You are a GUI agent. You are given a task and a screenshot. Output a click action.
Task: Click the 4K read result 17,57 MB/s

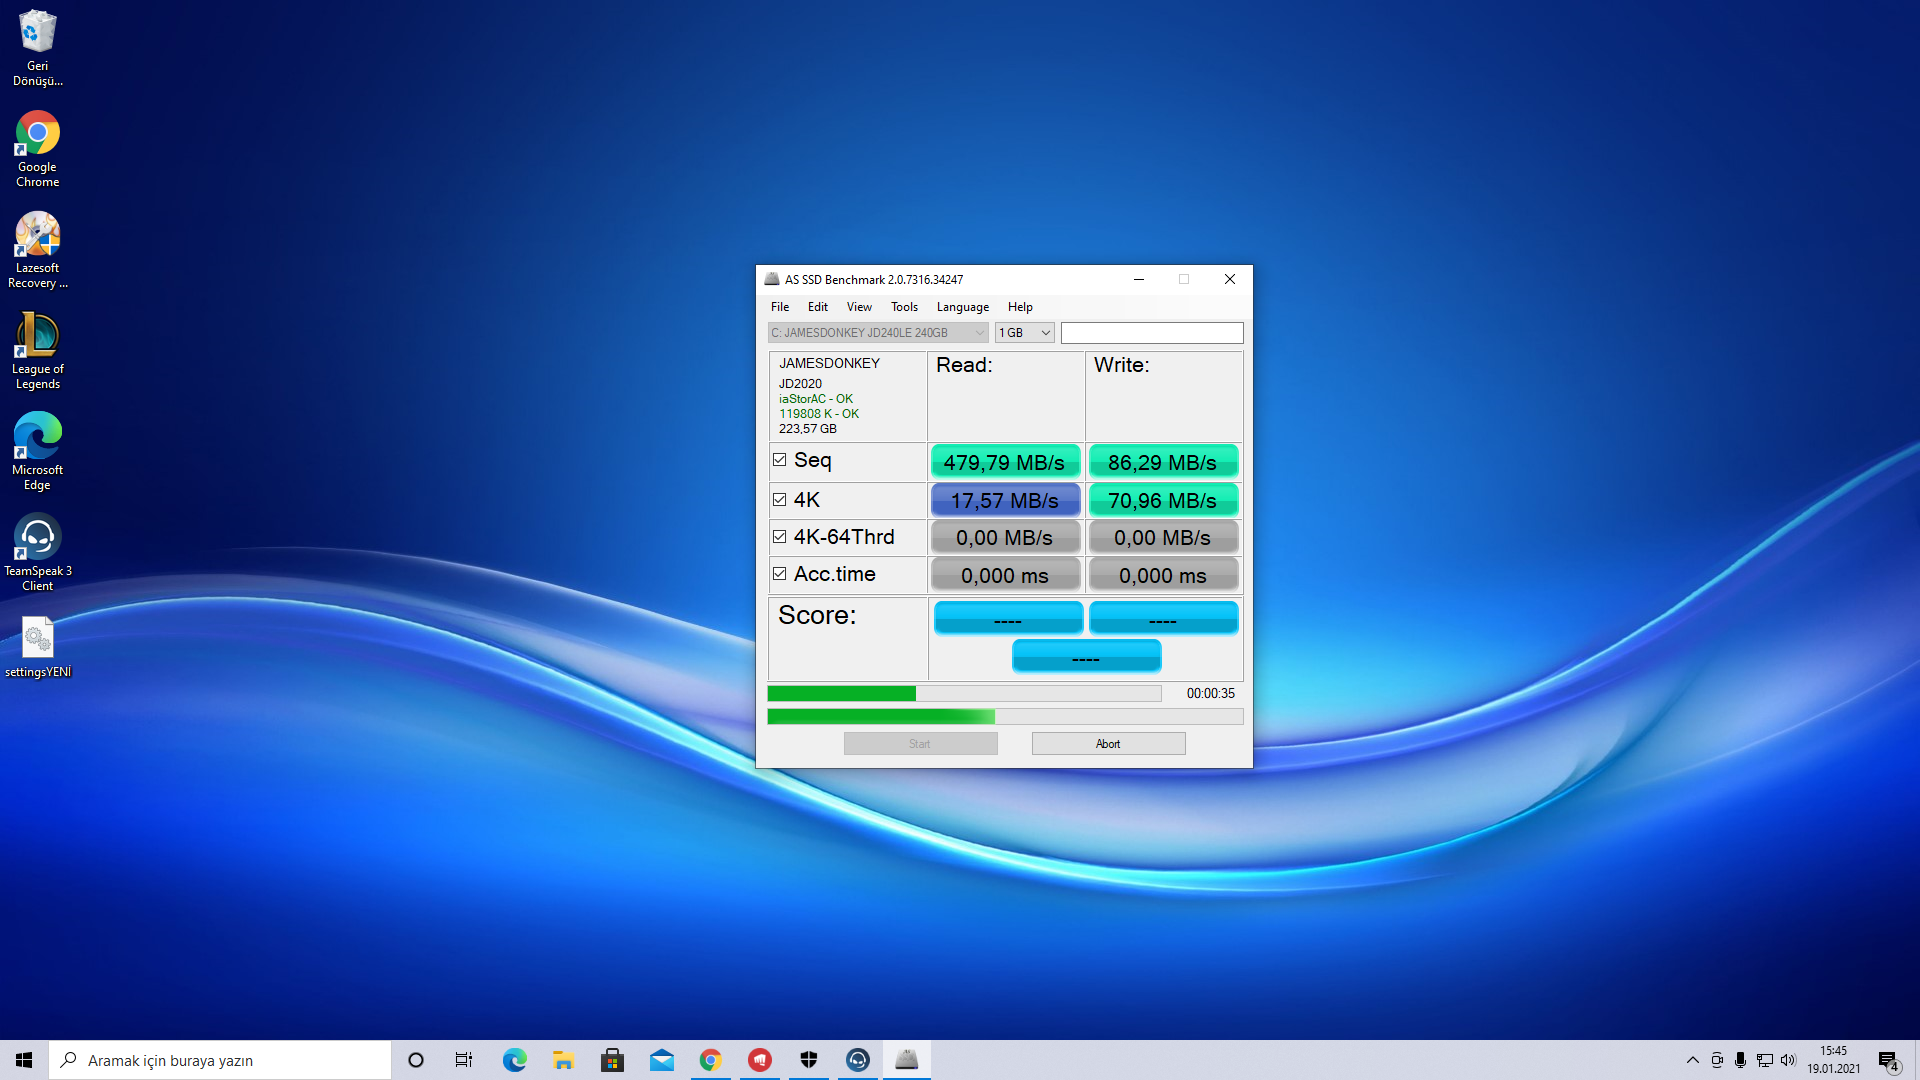tap(1005, 500)
